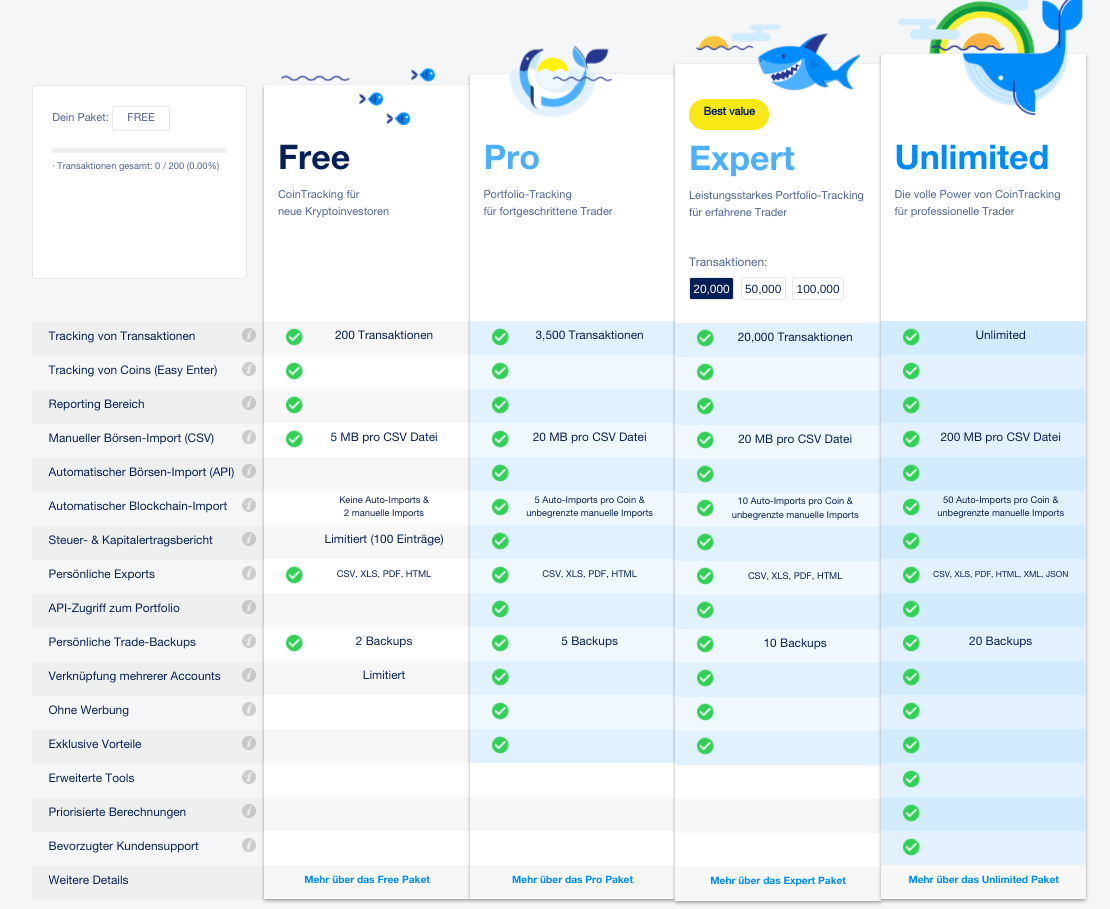Click '20,000 Transaktionen' in Expert column
1110x909 pixels.
[795, 337]
